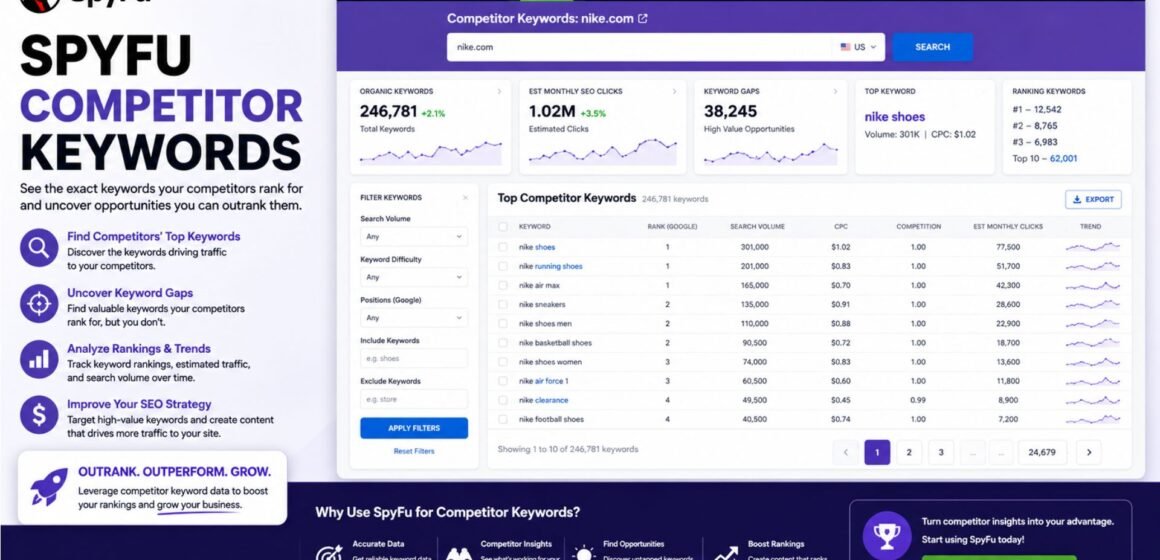
Task: Click the target Uncover Keyword Gaps icon
Action: pos(38,303)
